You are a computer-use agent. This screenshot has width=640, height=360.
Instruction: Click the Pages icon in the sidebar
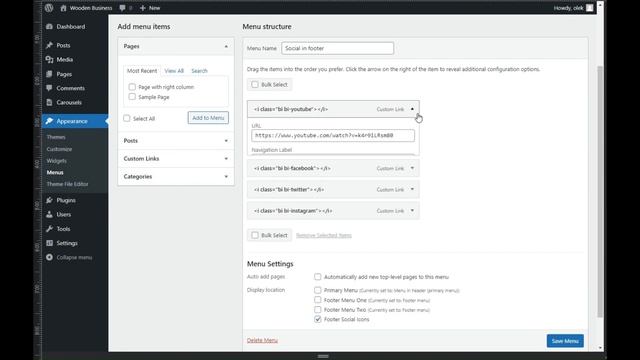coord(49,74)
